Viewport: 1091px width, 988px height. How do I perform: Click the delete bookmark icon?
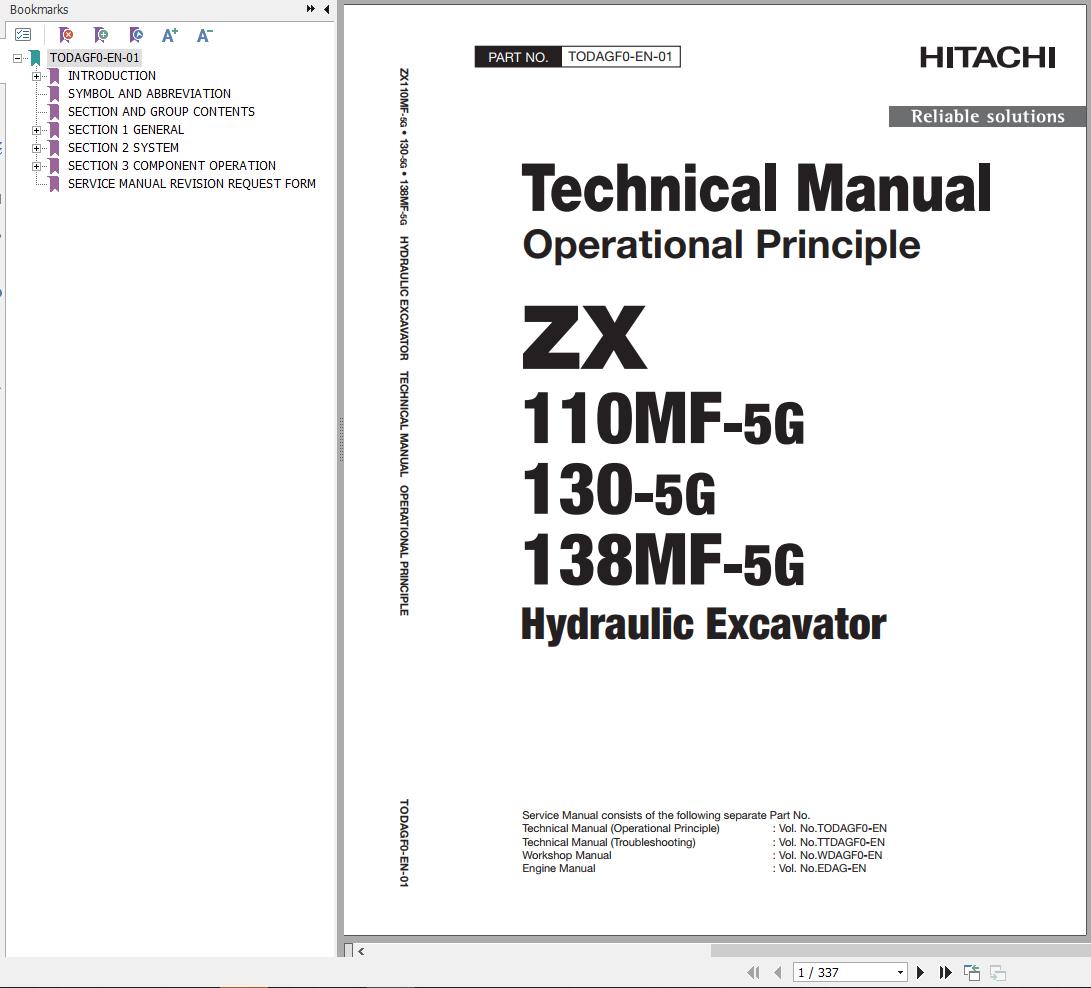pyautogui.click(x=66, y=34)
